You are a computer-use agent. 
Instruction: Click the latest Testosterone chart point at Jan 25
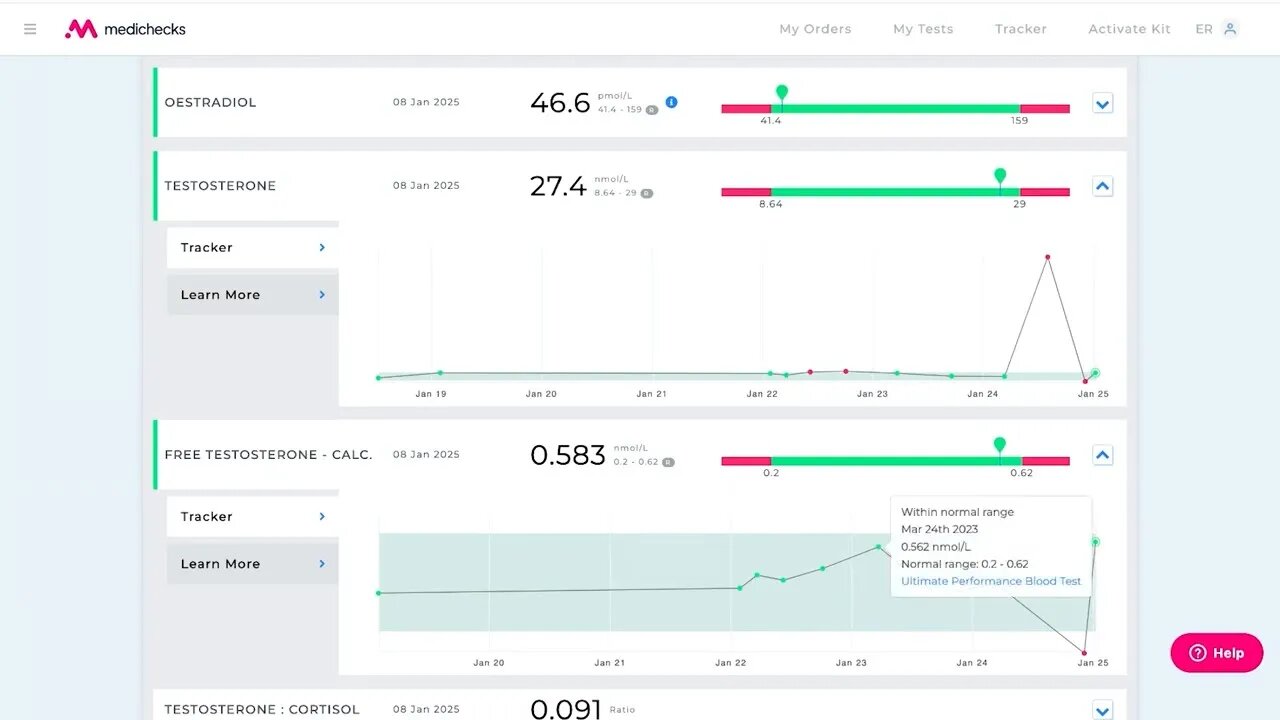click(x=1095, y=373)
